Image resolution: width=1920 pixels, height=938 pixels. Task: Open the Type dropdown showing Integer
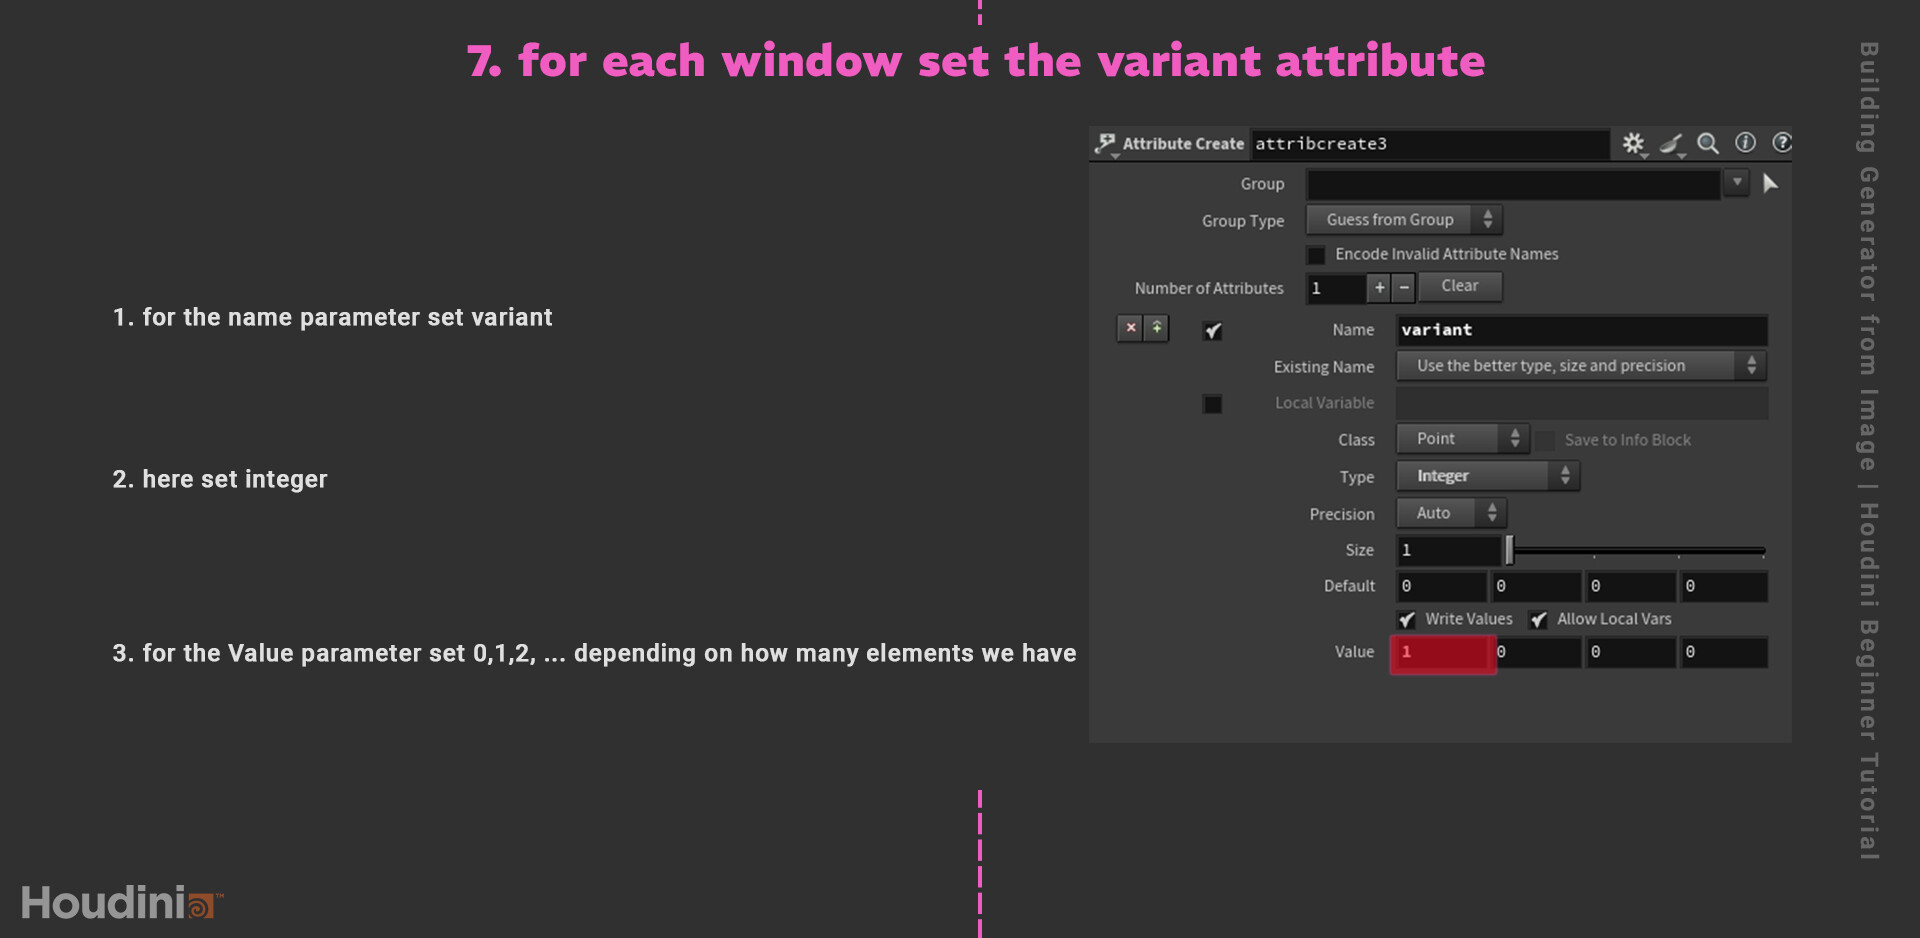(1486, 475)
